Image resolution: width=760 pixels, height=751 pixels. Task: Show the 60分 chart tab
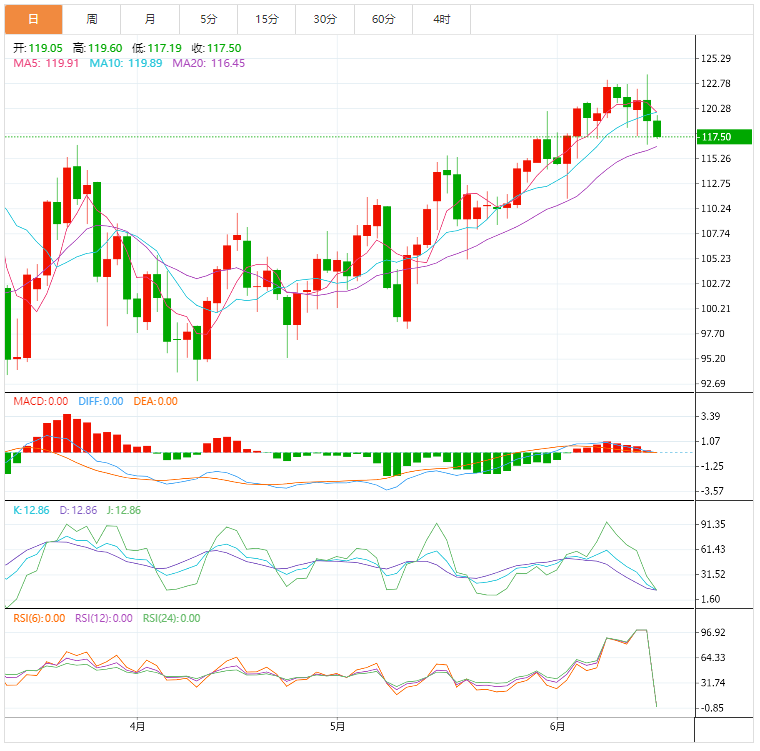[383, 19]
